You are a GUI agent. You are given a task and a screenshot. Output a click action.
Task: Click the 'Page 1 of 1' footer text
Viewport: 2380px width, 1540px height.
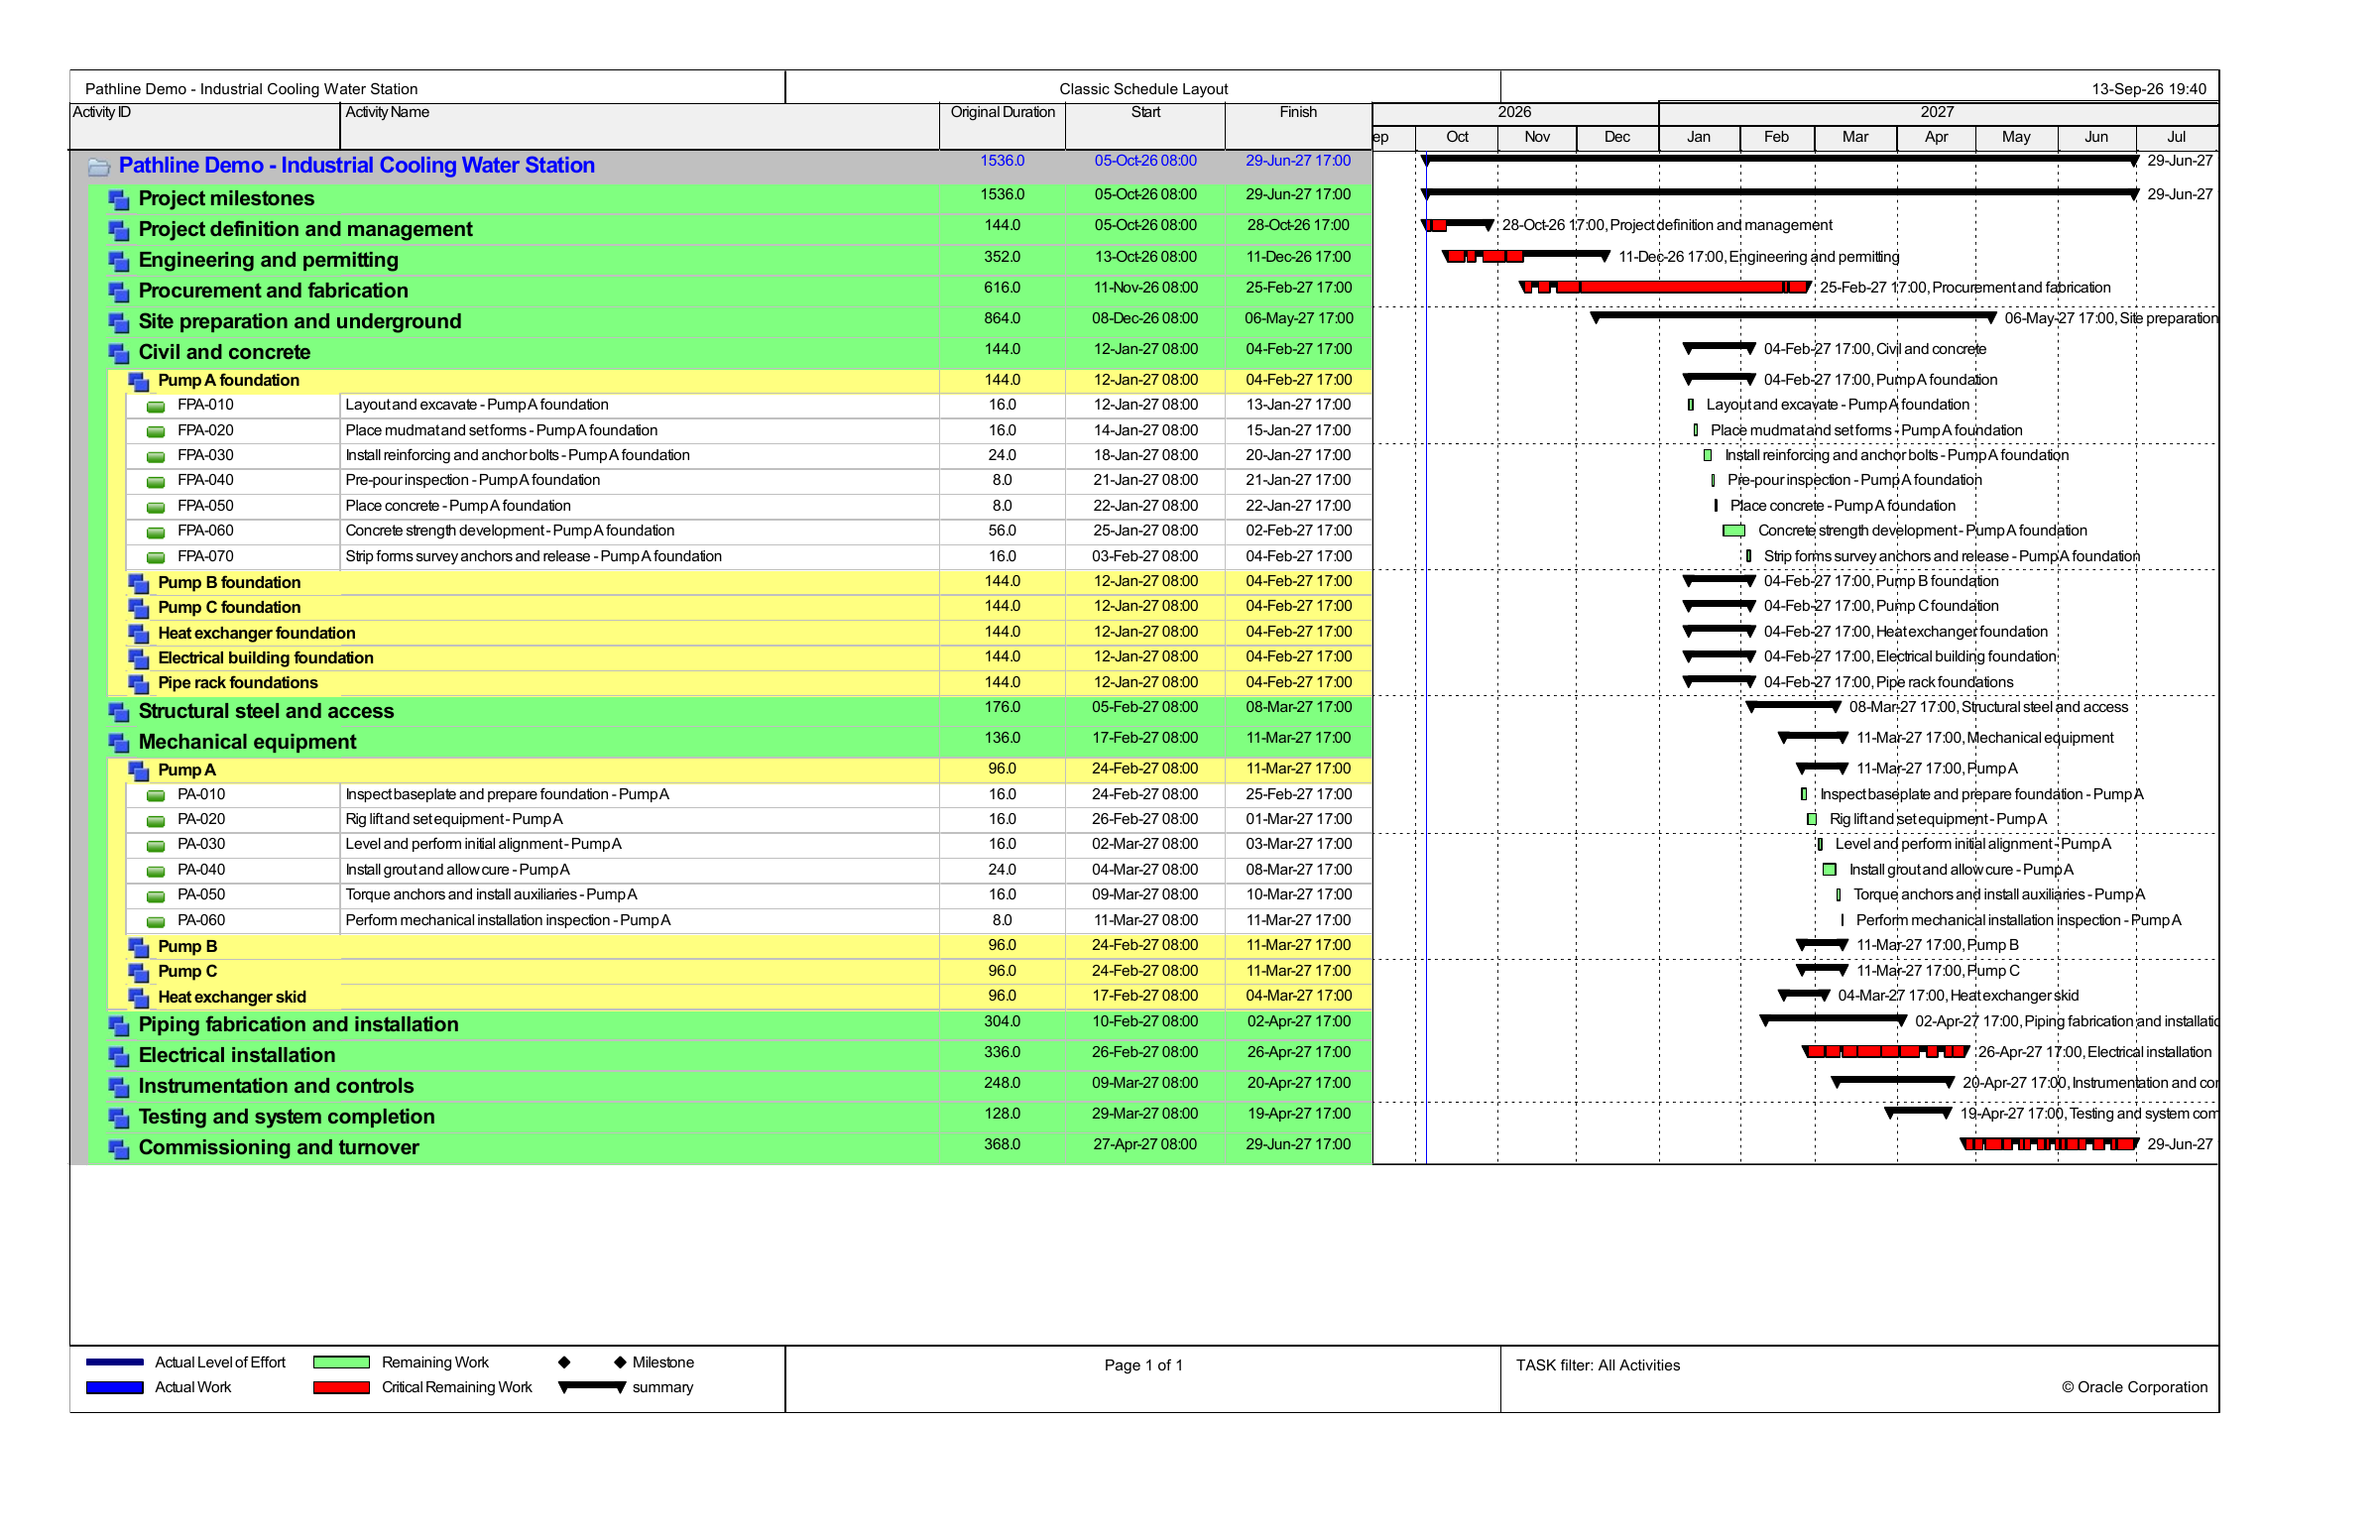pos(1144,1367)
